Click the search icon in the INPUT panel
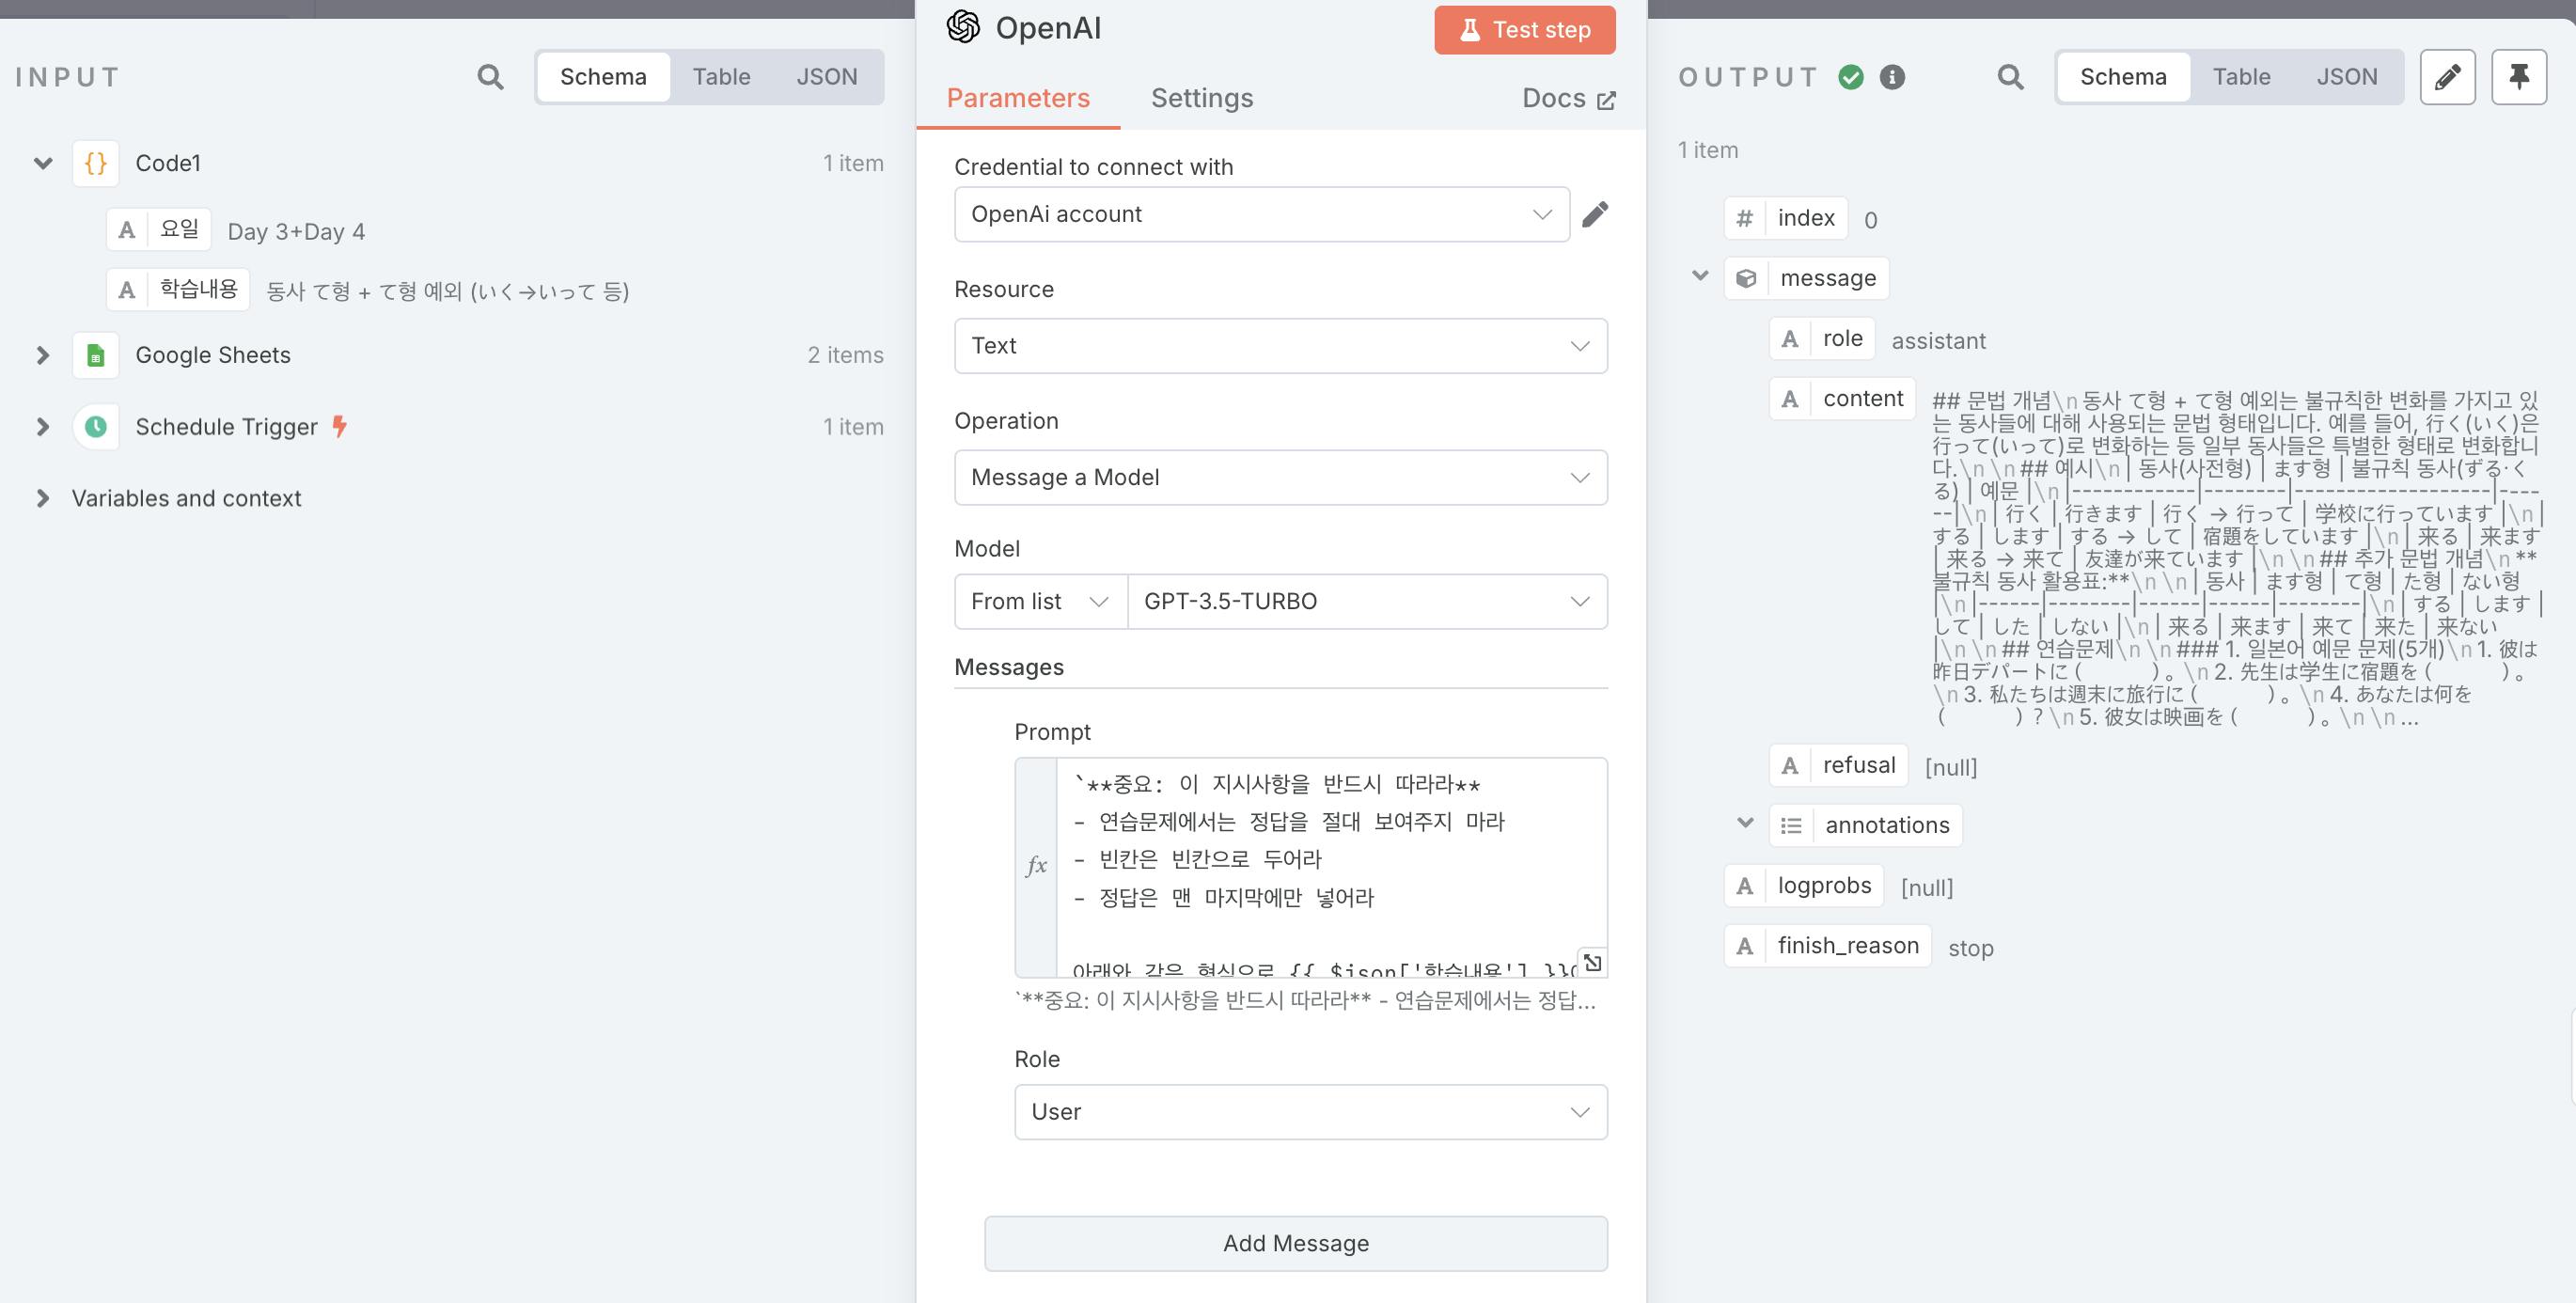The height and width of the screenshot is (1303, 2576). (490, 77)
